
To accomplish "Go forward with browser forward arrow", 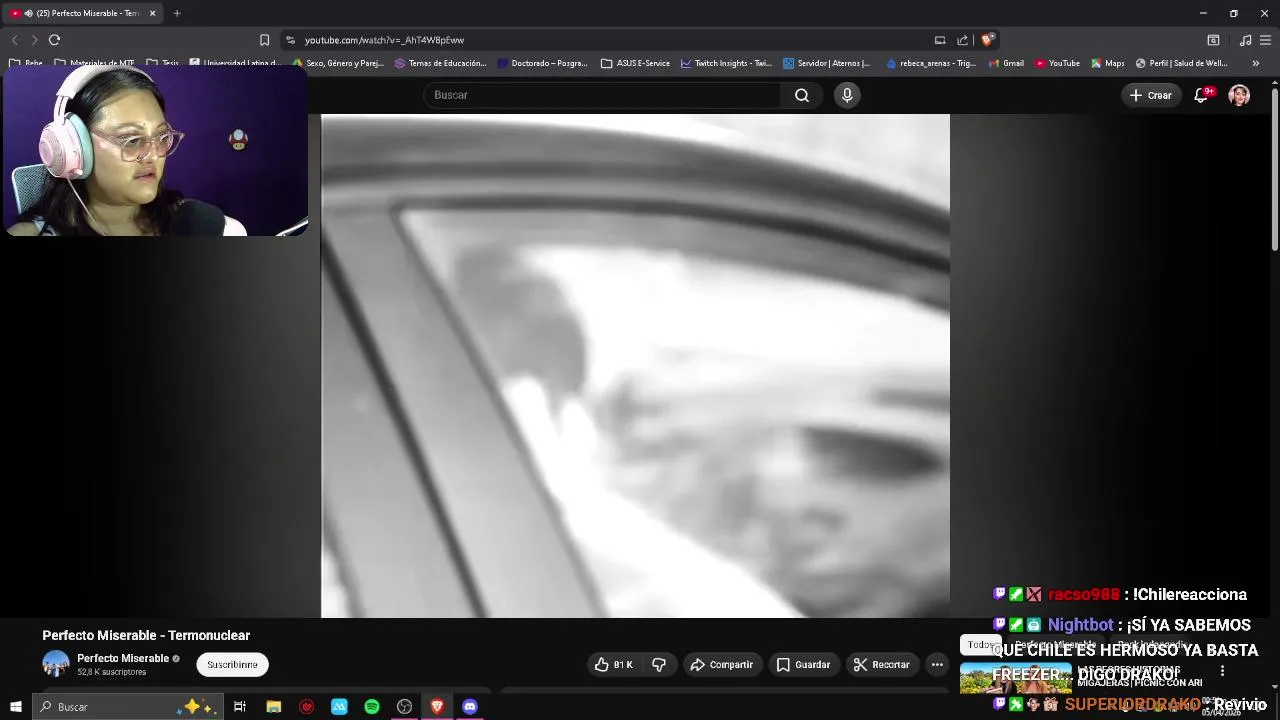I will point(33,40).
